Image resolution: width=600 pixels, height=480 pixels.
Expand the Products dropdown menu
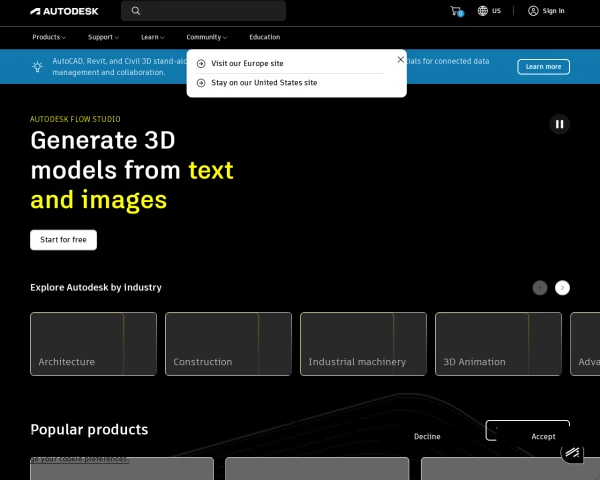click(49, 37)
